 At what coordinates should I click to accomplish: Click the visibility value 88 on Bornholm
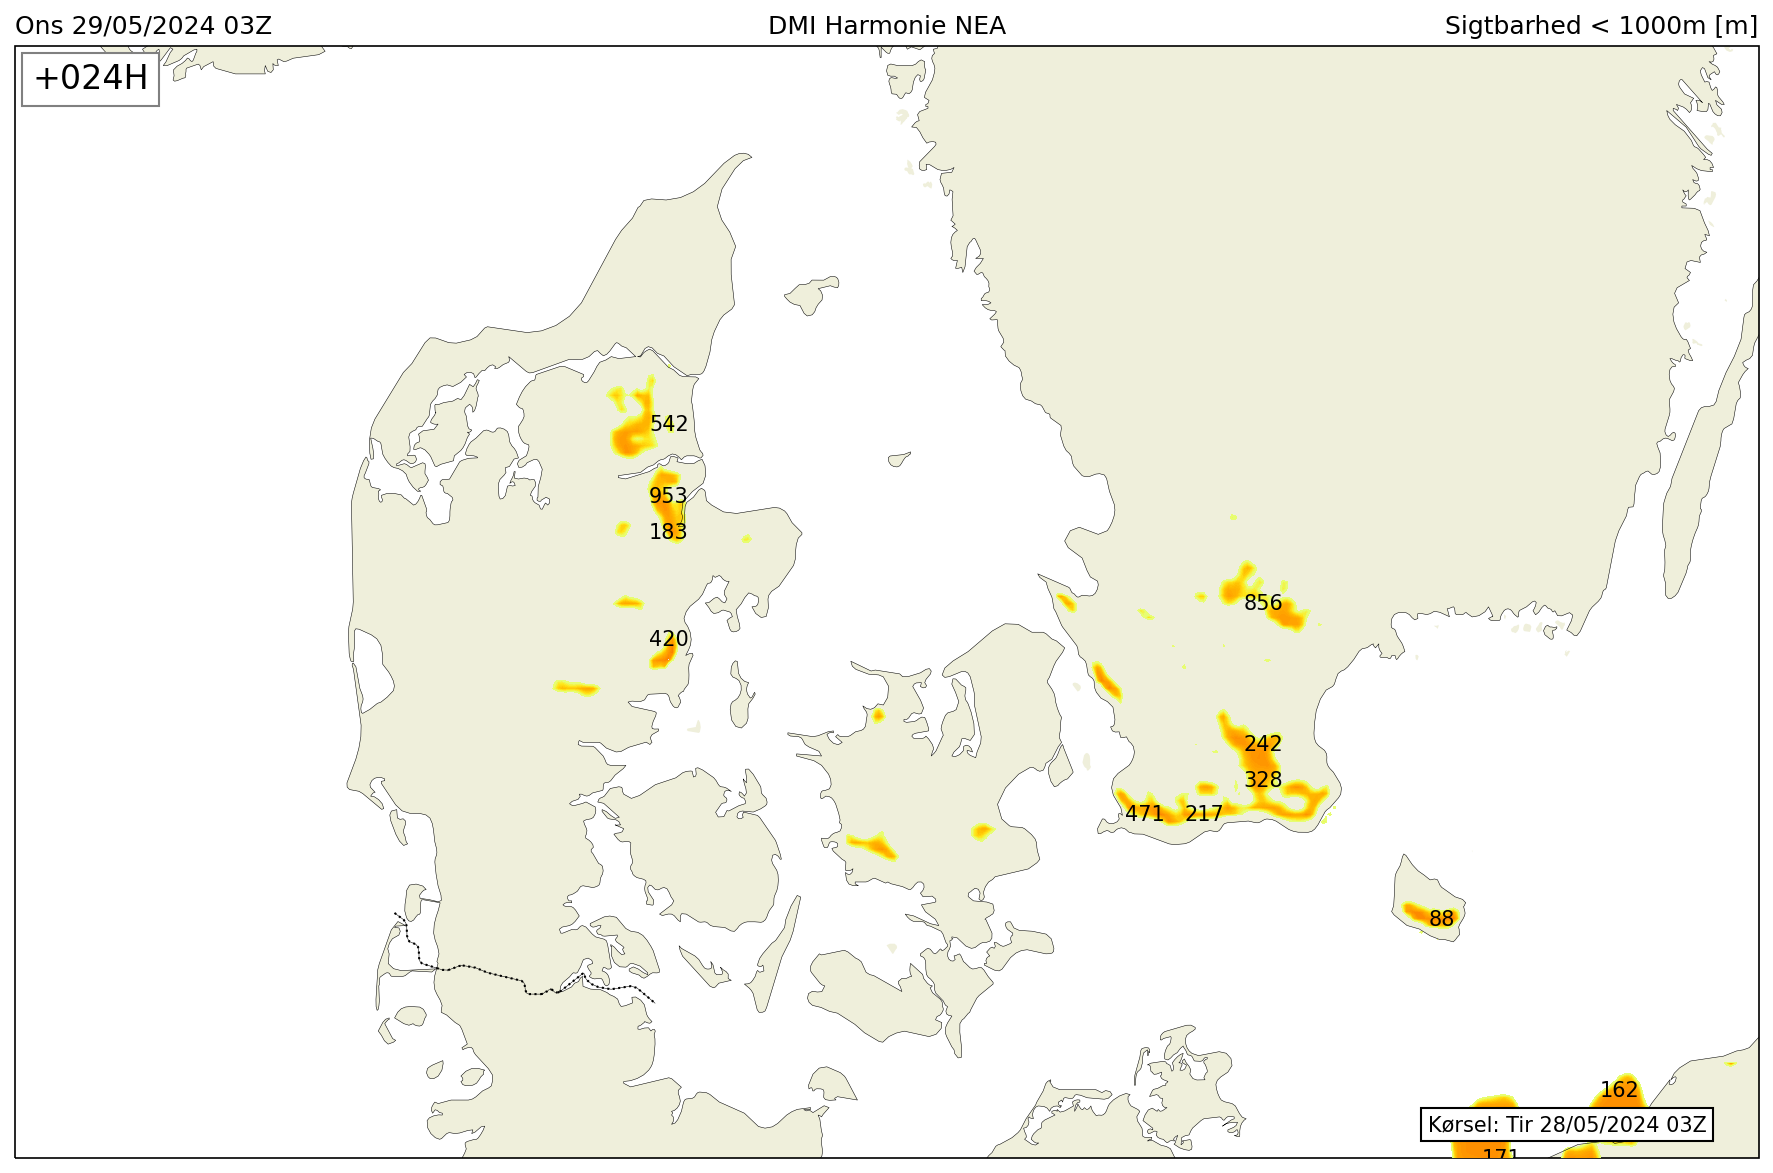tap(1441, 919)
